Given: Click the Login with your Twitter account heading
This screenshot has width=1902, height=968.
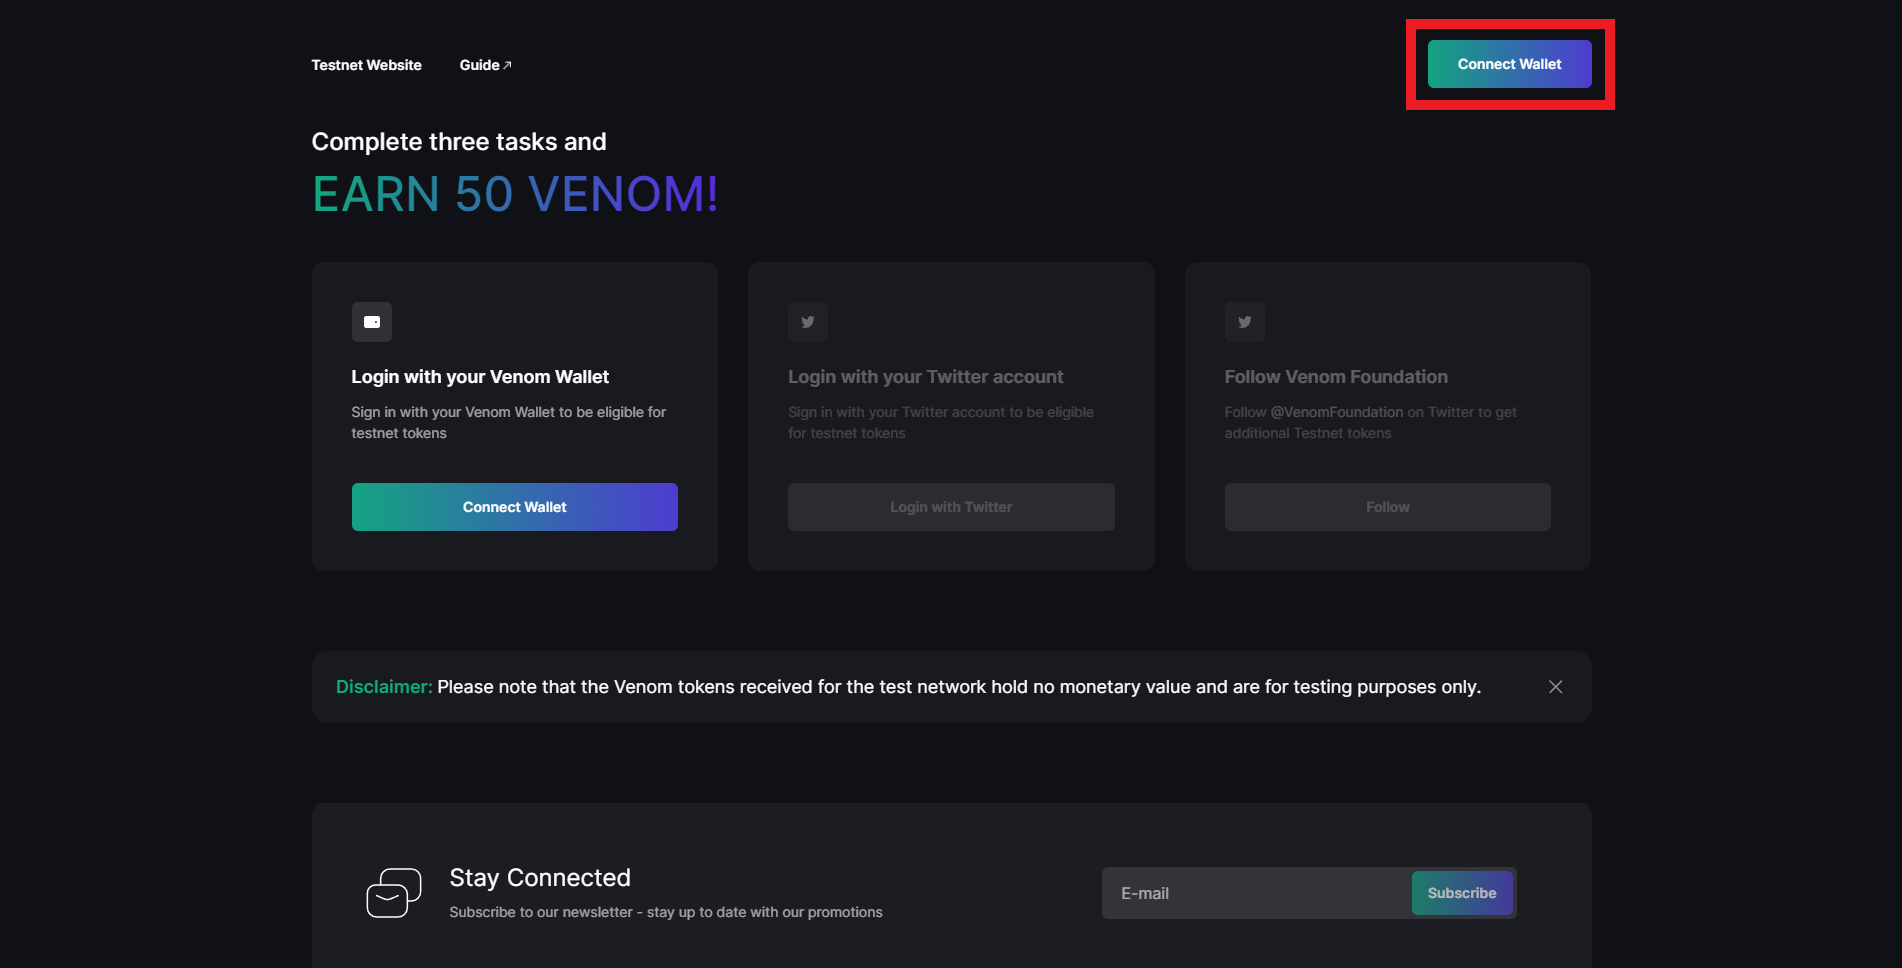Looking at the screenshot, I should coord(925,377).
